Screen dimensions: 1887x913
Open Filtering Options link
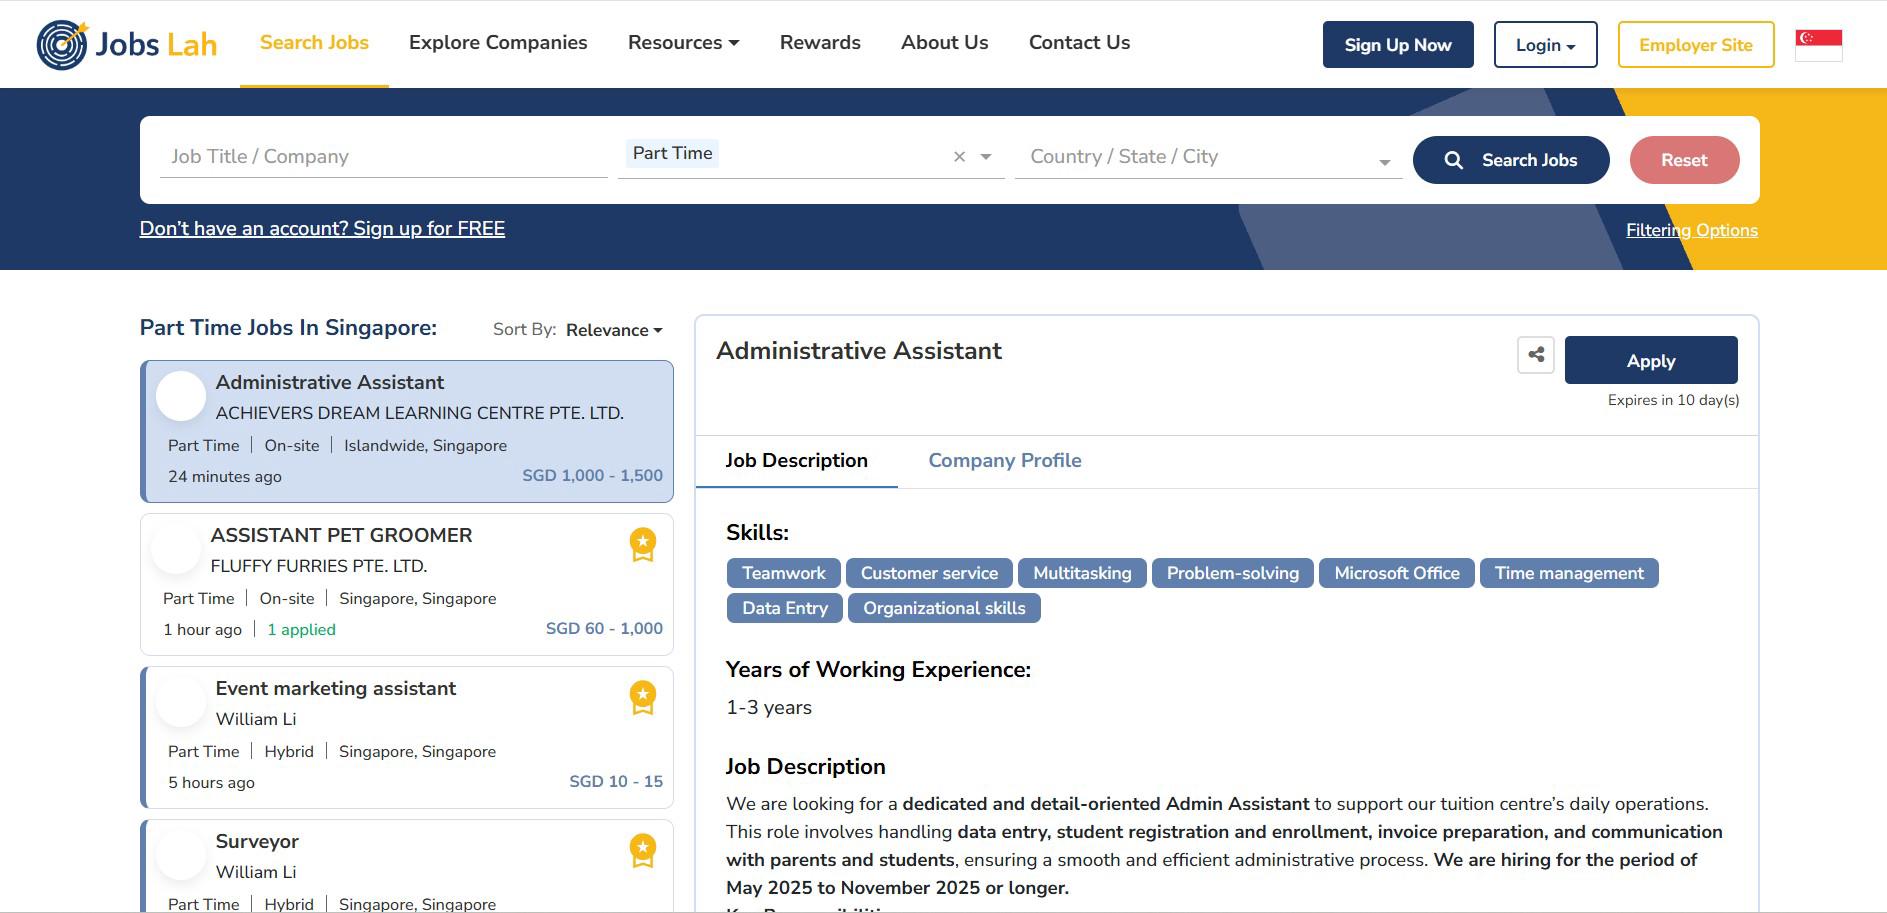click(1691, 230)
